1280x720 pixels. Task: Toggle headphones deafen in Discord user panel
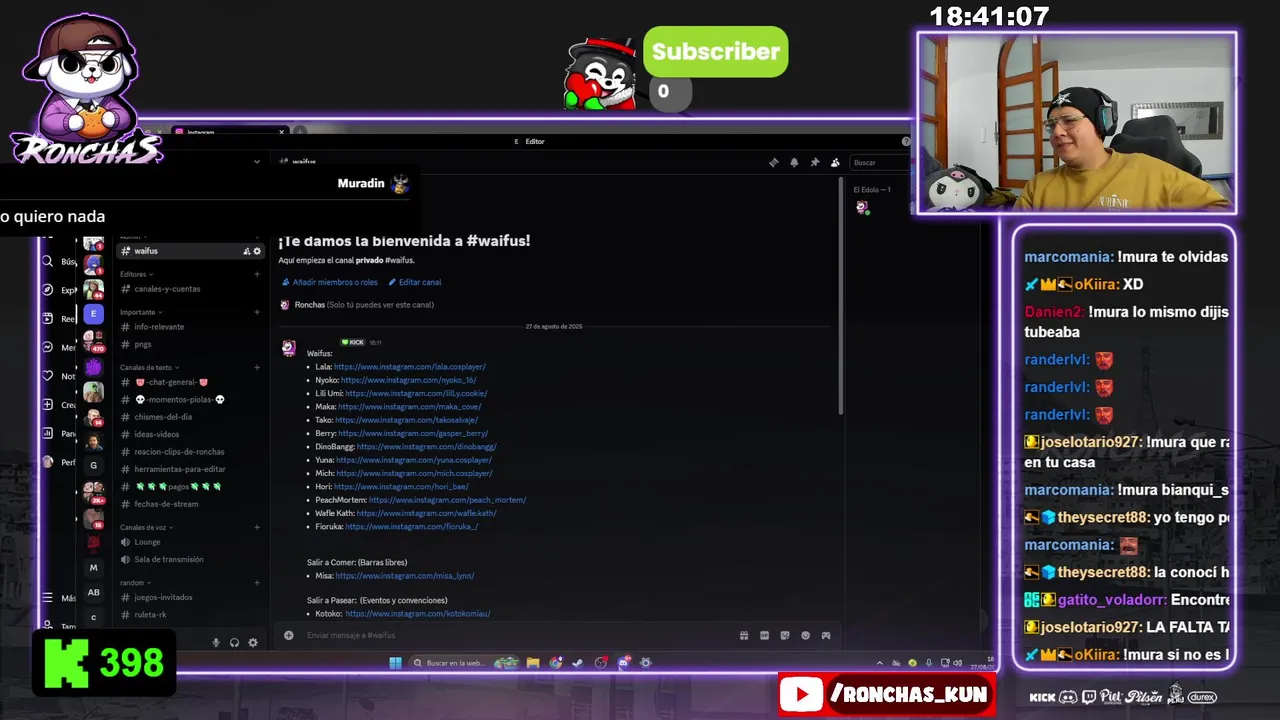pos(234,642)
